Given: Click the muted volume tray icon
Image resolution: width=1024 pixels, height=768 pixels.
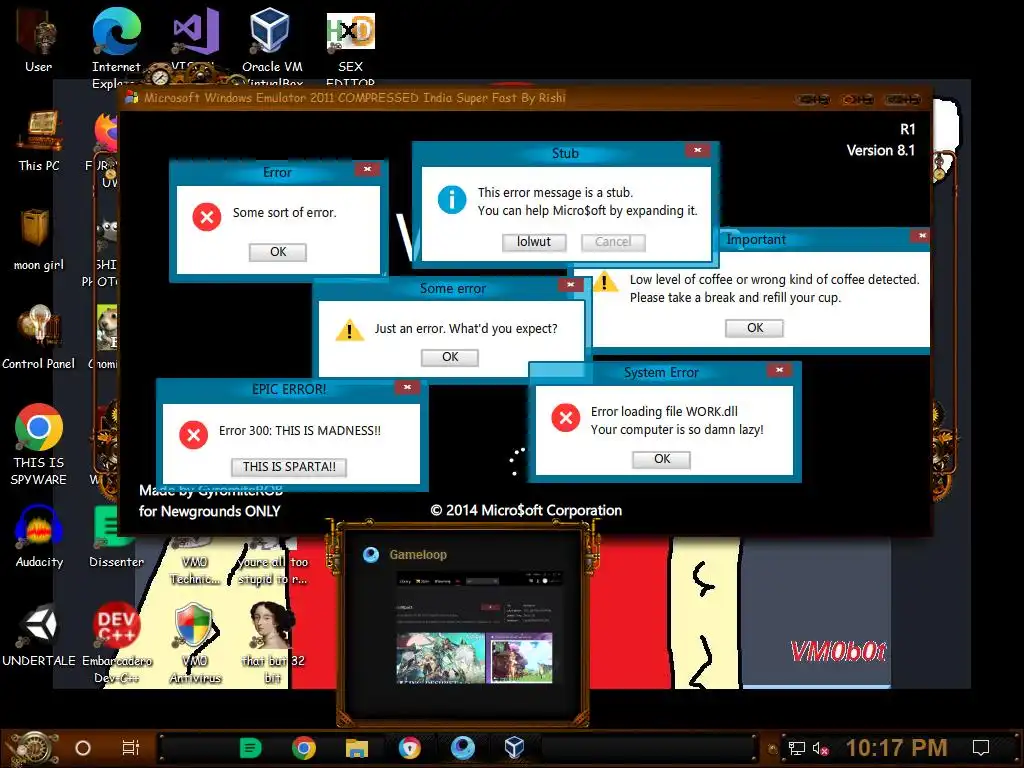Looking at the screenshot, I should (821, 748).
